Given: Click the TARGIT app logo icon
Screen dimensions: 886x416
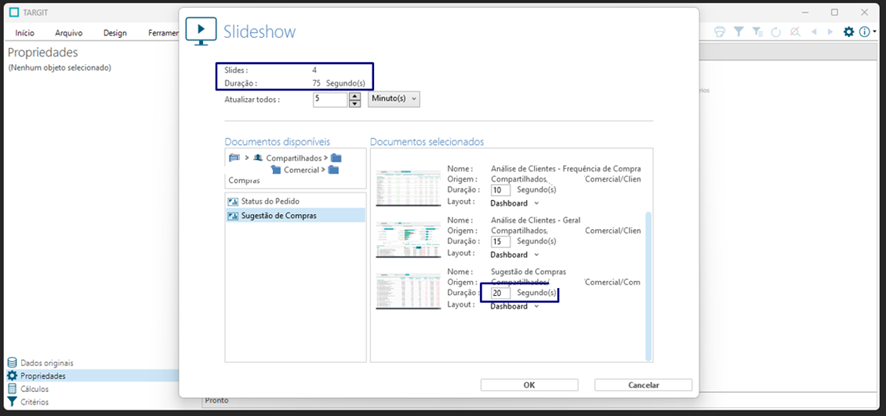Looking at the screenshot, I should 15,12.
